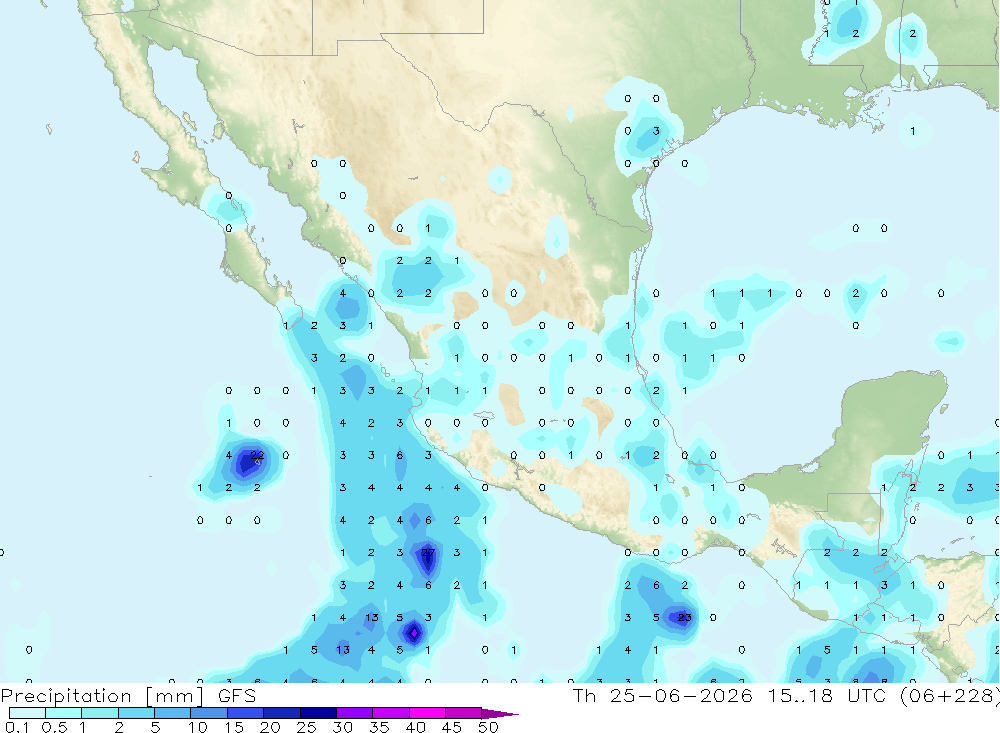Click the "35" legend scale label
The width and height of the screenshot is (1000, 733).
tap(379, 727)
